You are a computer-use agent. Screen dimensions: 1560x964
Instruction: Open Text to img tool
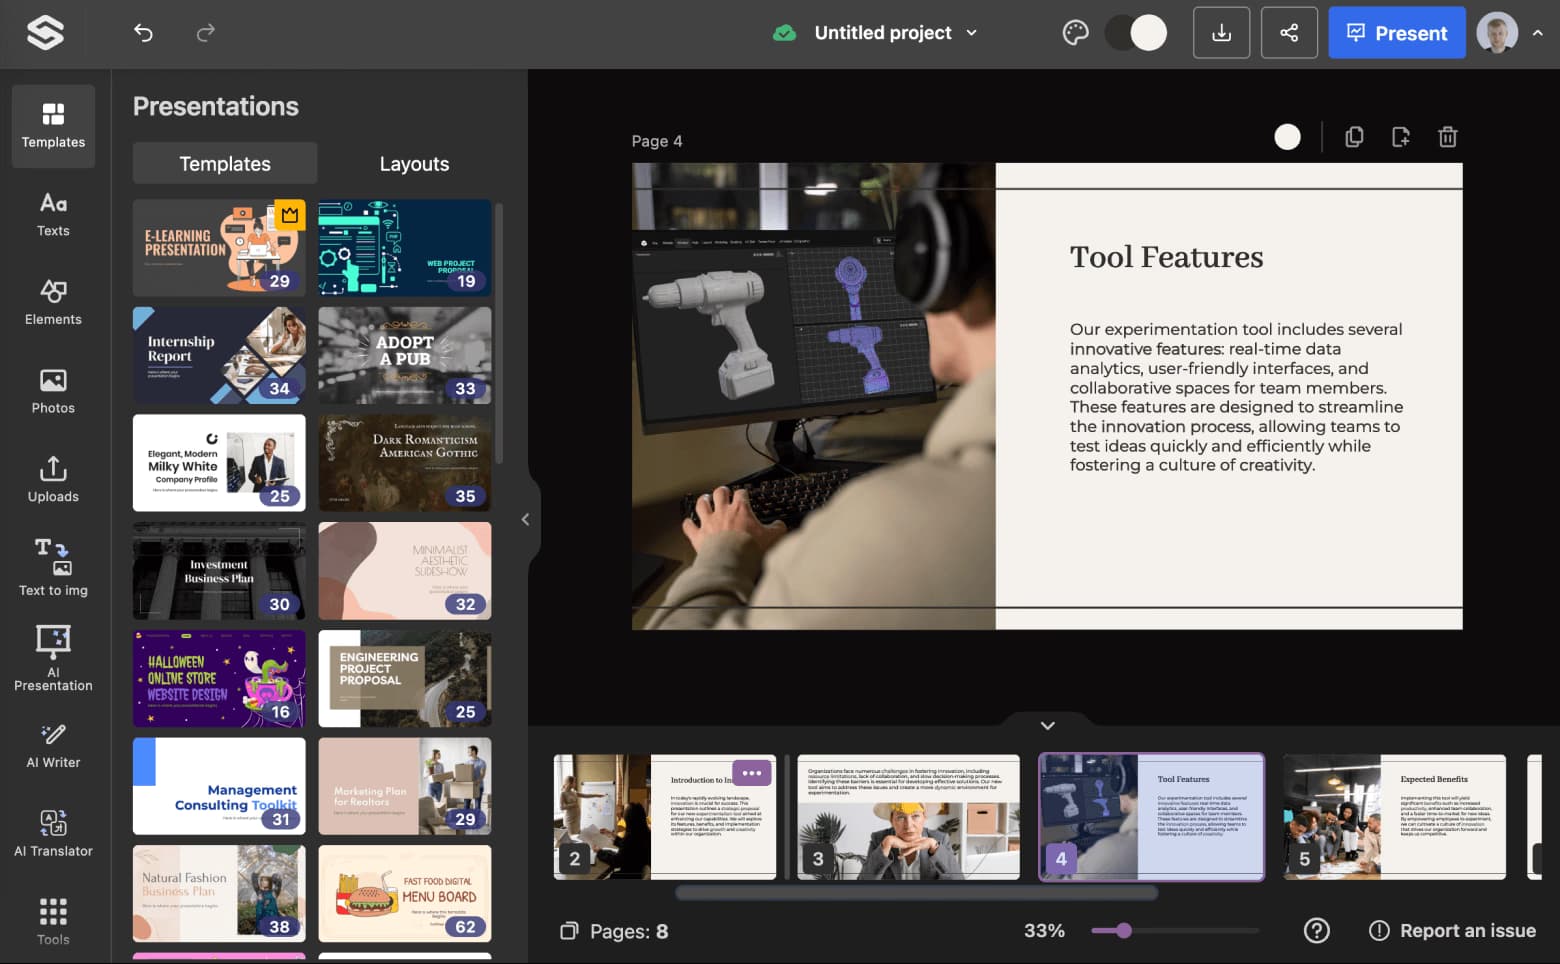point(53,567)
